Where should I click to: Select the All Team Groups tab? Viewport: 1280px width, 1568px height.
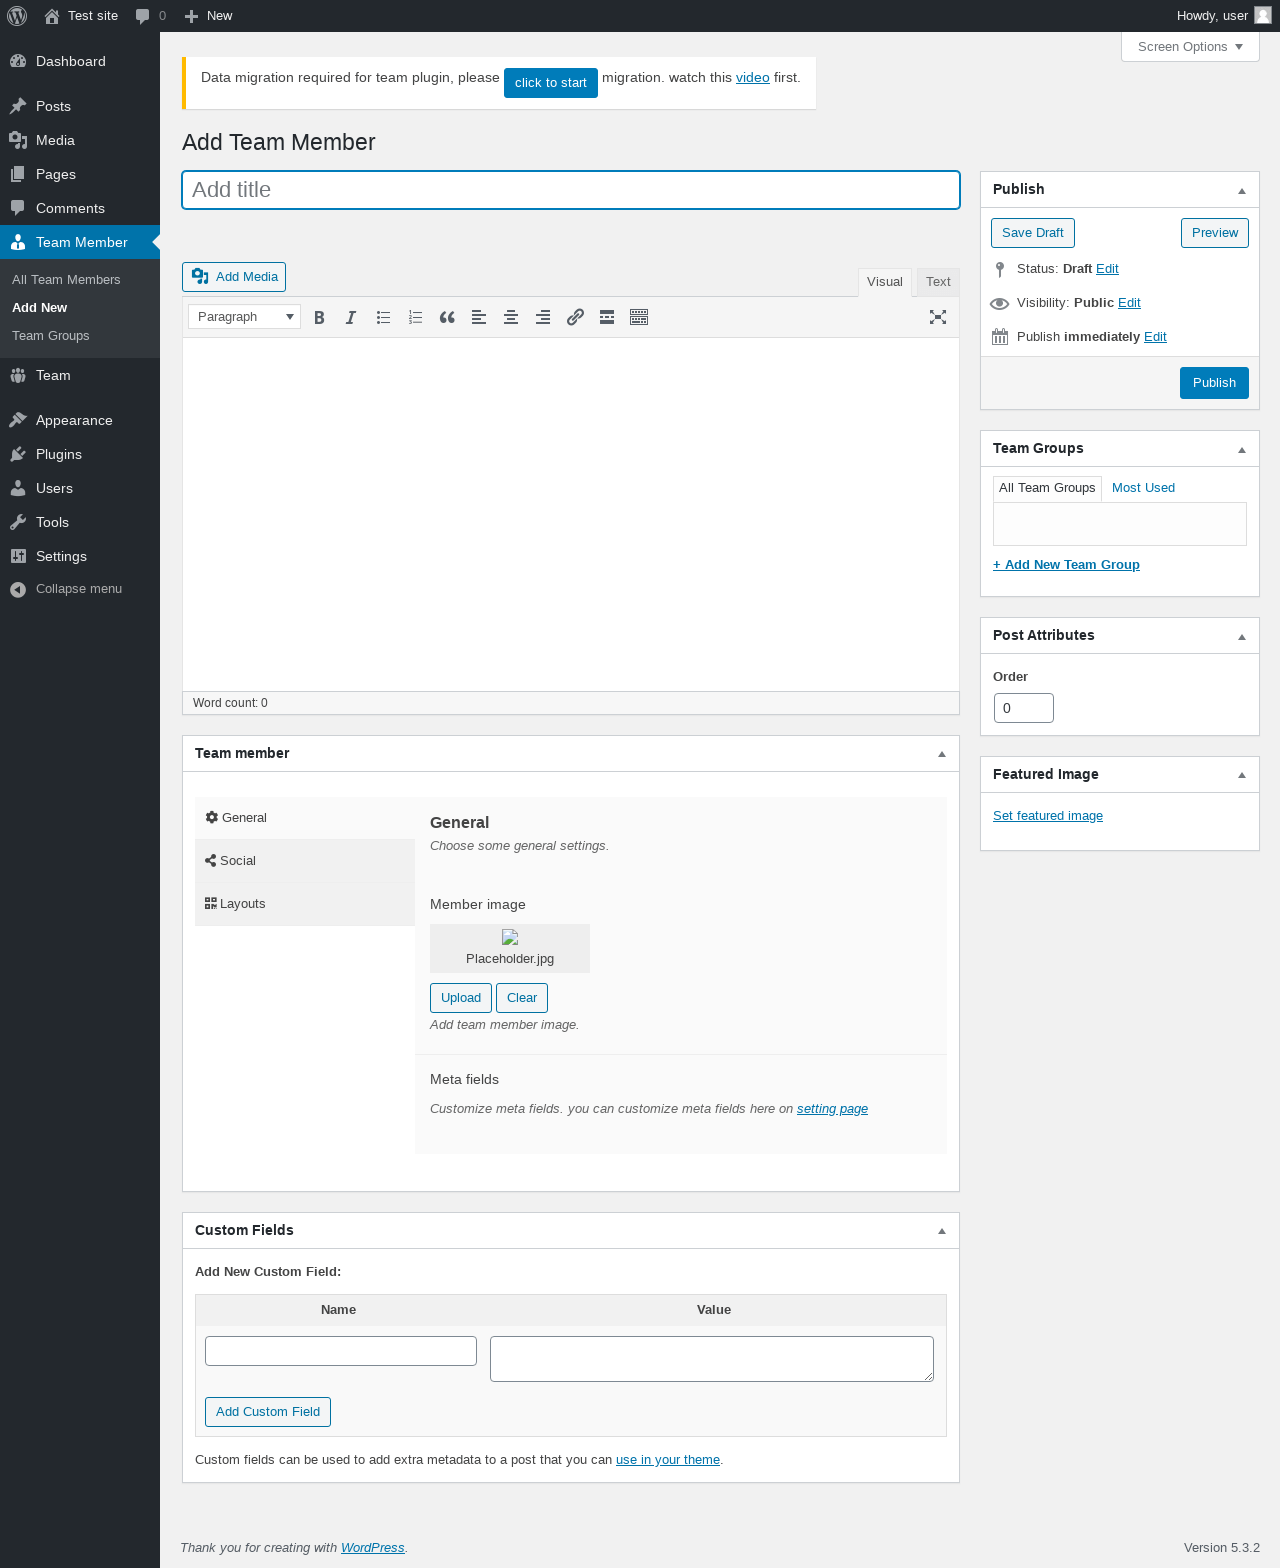click(1047, 488)
